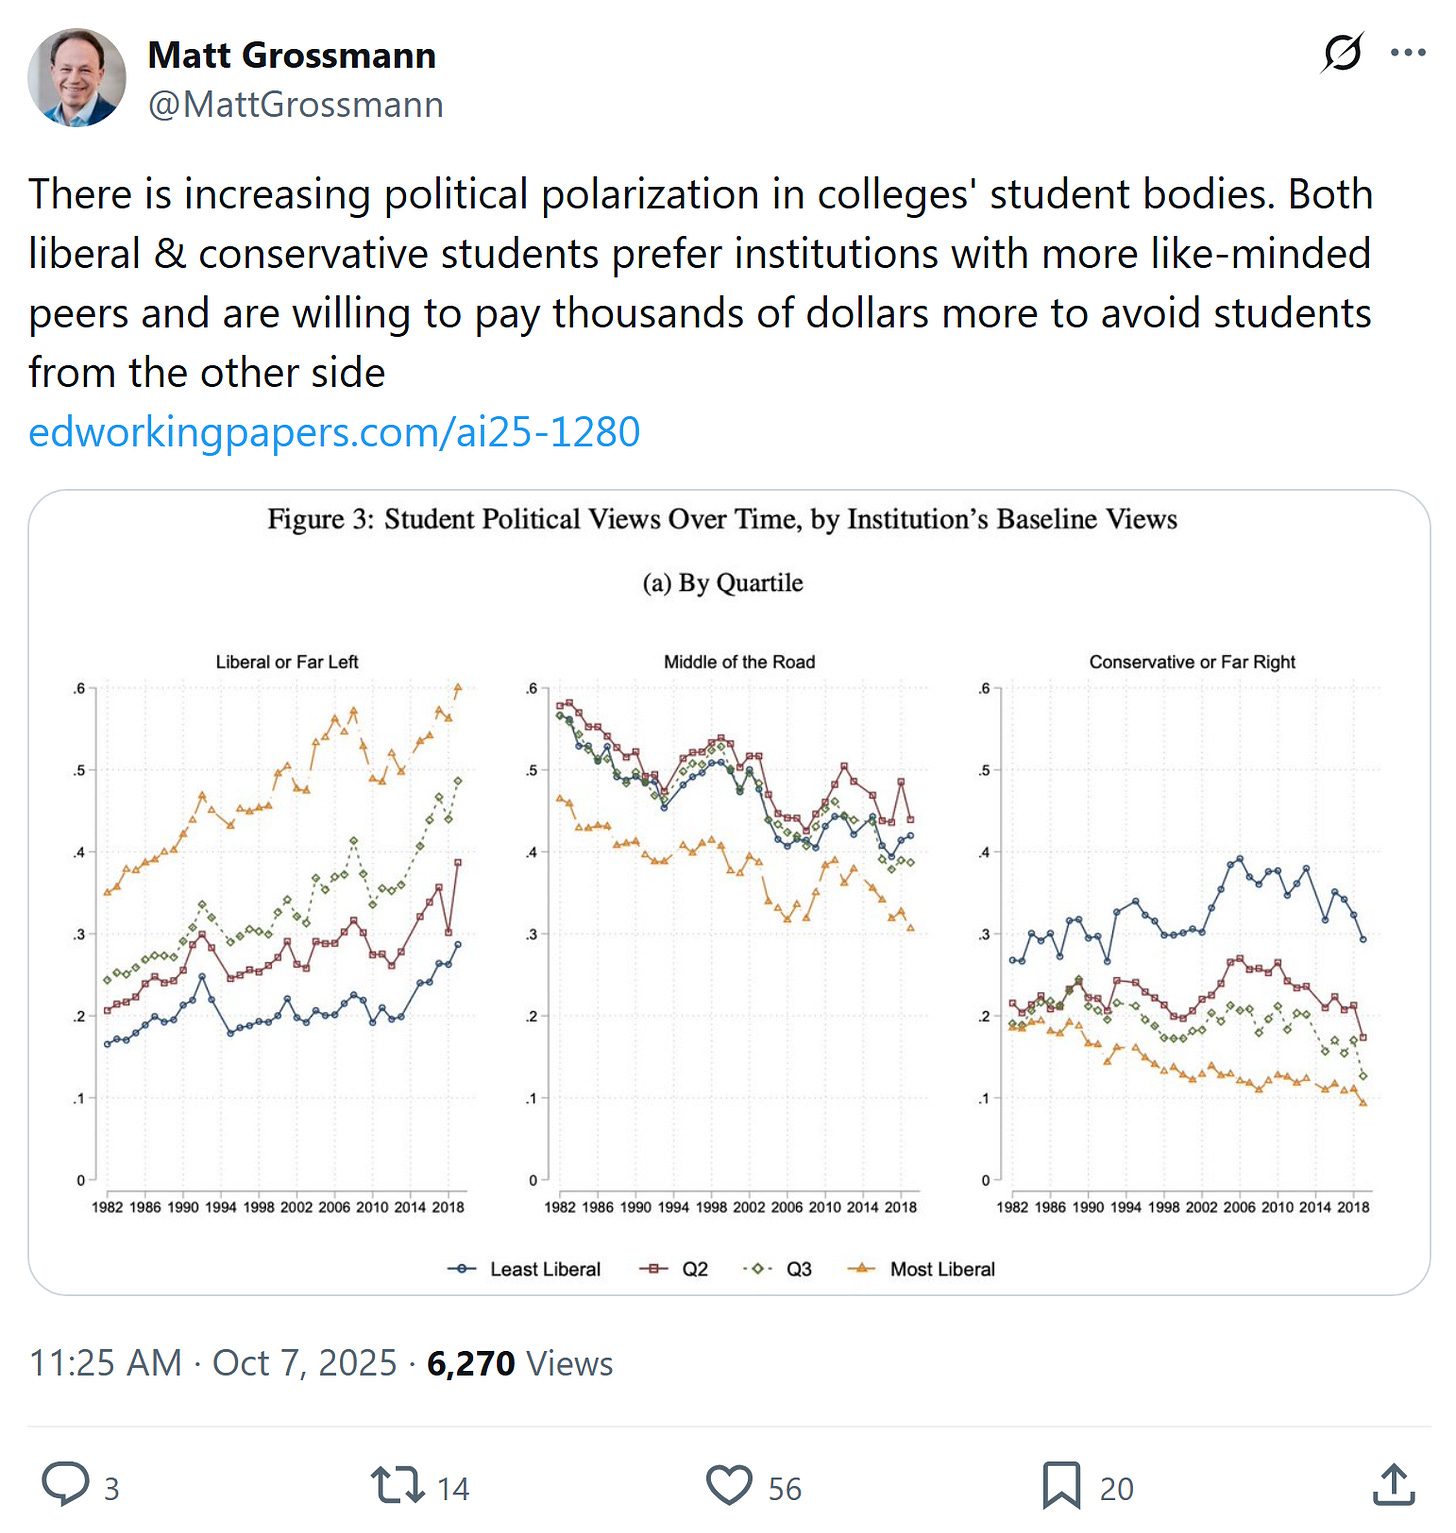Open Matt Grossmann's profile picture
Viewport: 1456px width, 1533px height.
(77, 78)
